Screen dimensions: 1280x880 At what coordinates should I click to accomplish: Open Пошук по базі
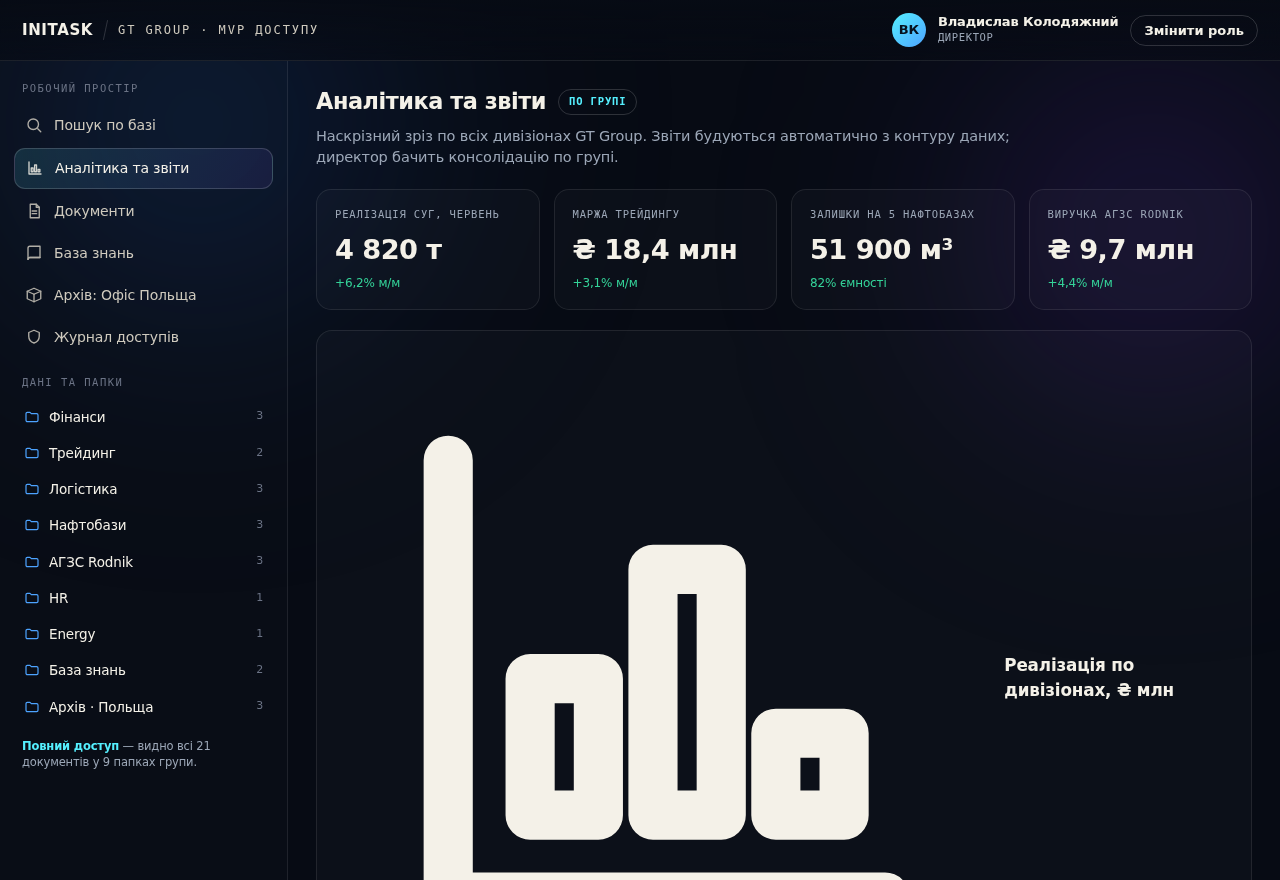click(143, 125)
